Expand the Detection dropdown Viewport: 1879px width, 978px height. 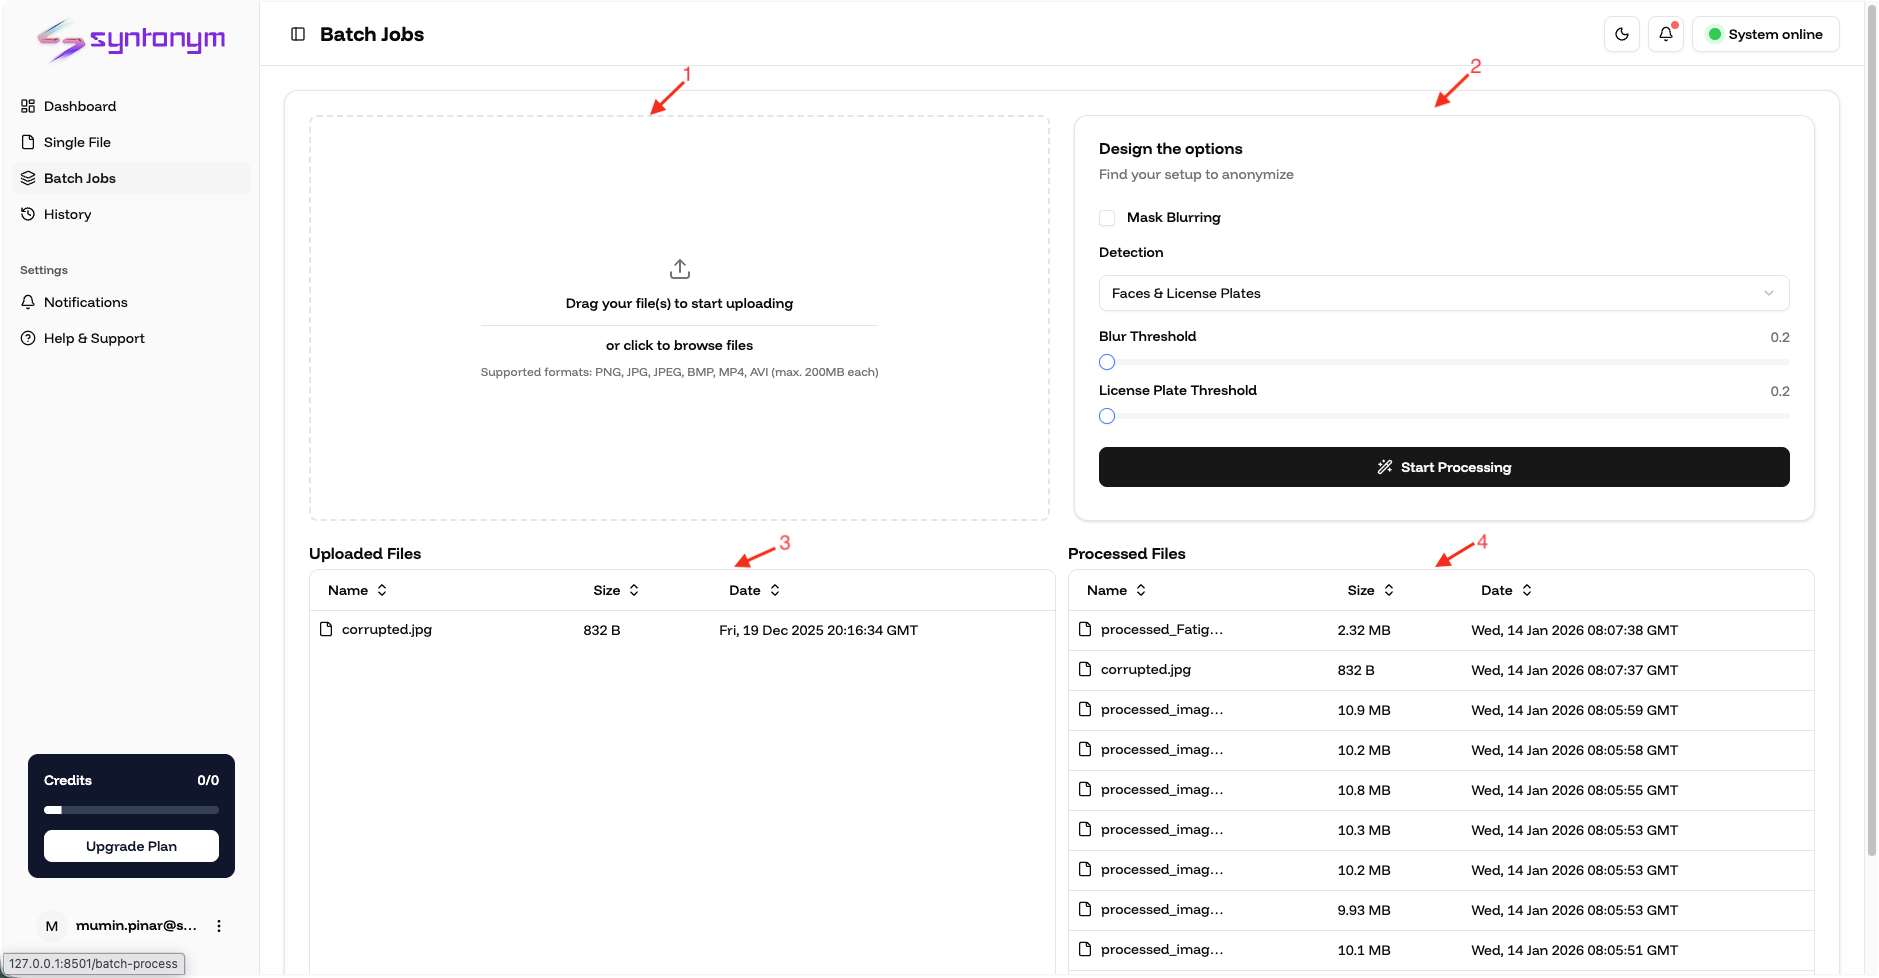pos(1443,293)
